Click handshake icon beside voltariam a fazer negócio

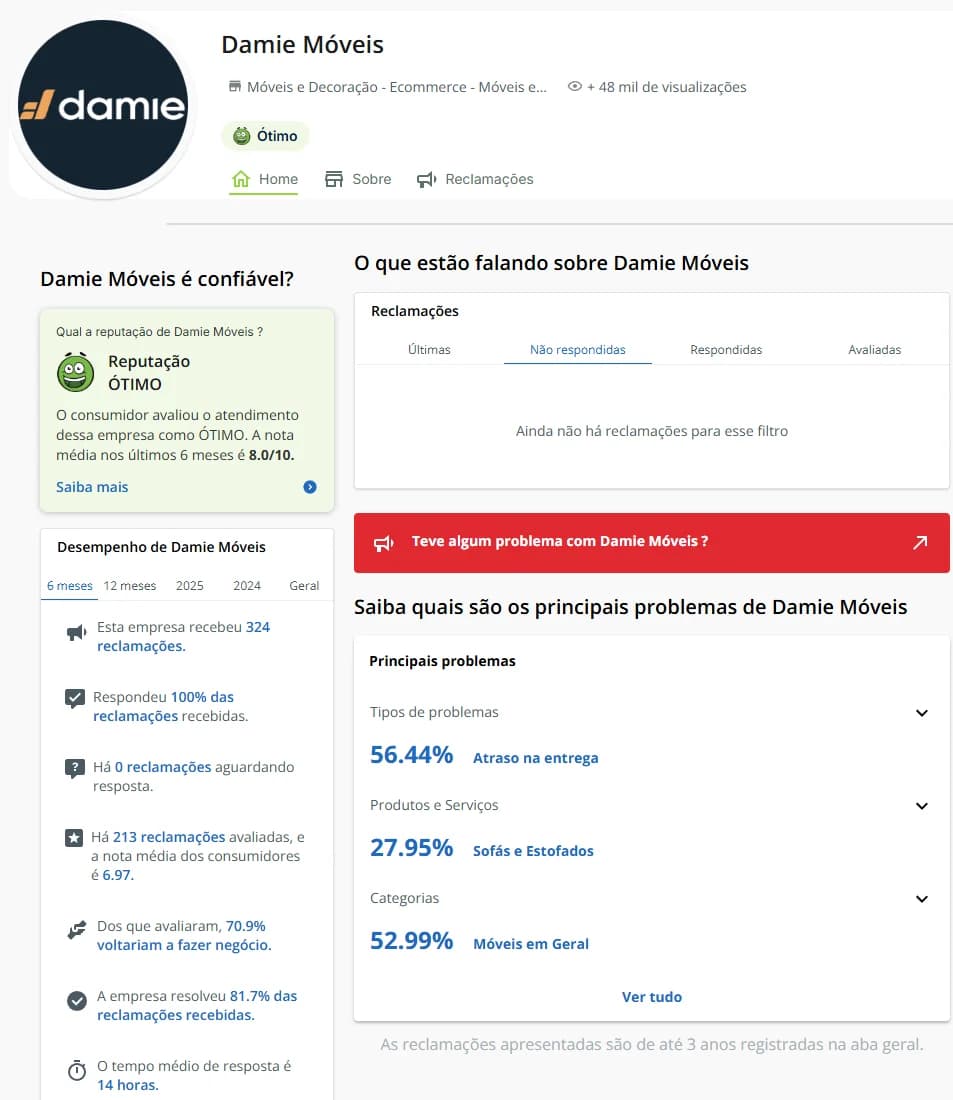click(x=76, y=930)
